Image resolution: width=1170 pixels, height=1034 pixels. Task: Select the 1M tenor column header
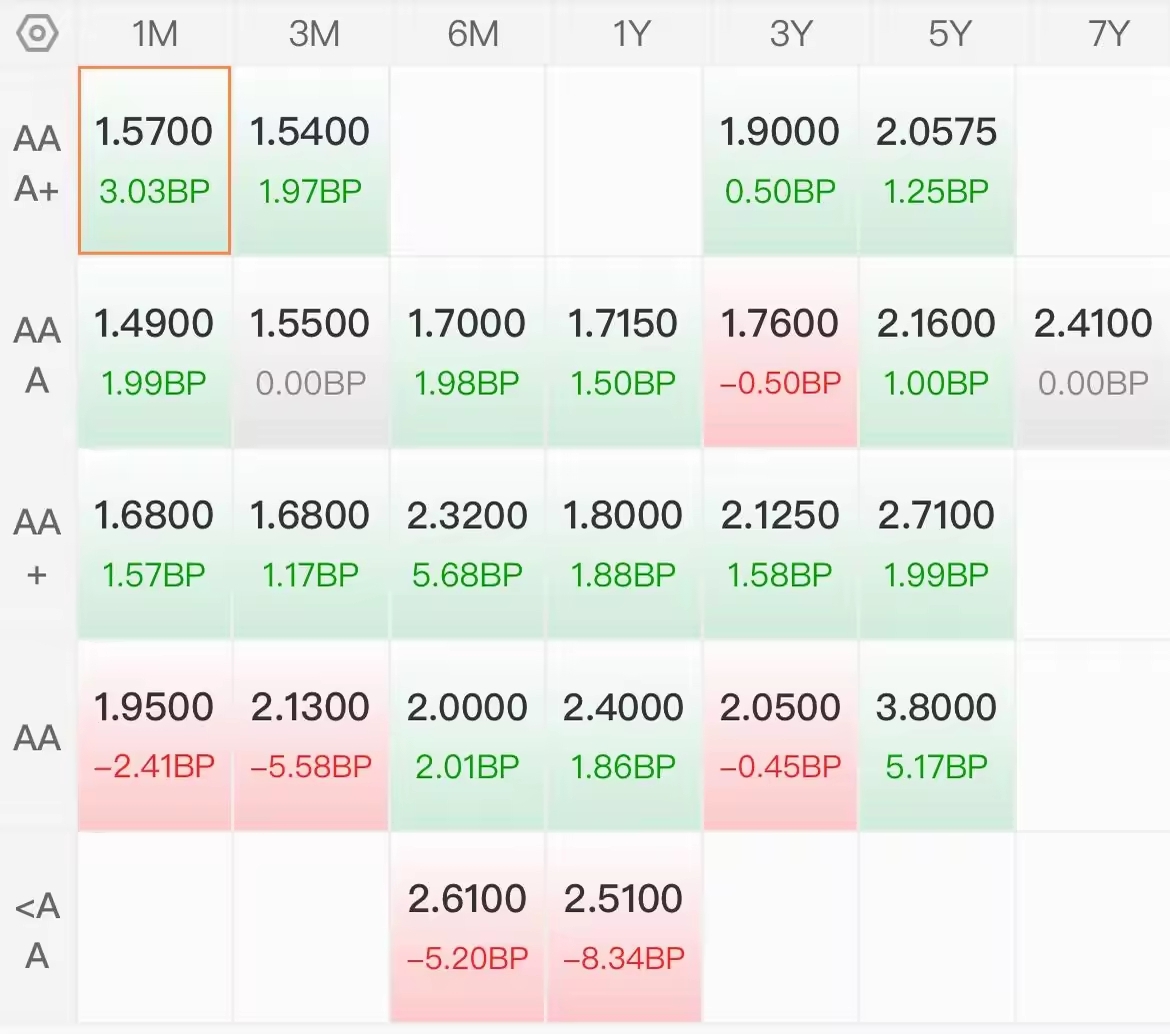[155, 34]
